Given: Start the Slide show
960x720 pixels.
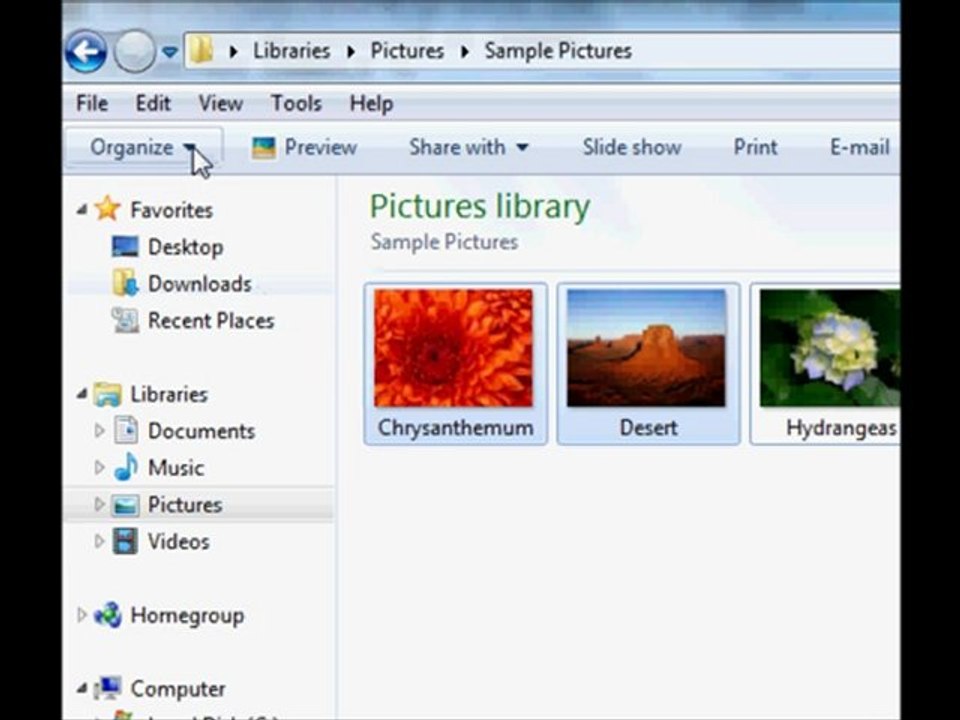Looking at the screenshot, I should [632, 148].
